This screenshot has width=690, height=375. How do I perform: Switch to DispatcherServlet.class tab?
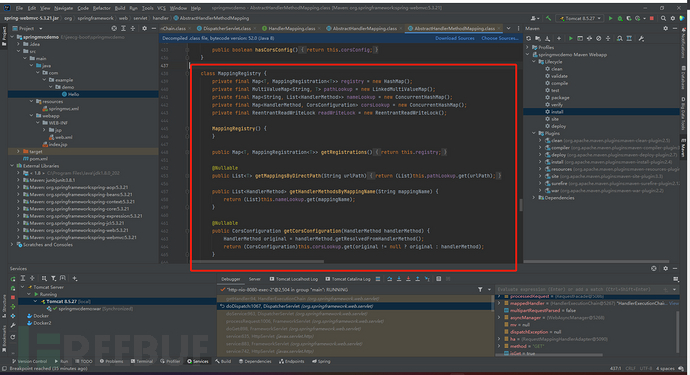(x=227, y=28)
